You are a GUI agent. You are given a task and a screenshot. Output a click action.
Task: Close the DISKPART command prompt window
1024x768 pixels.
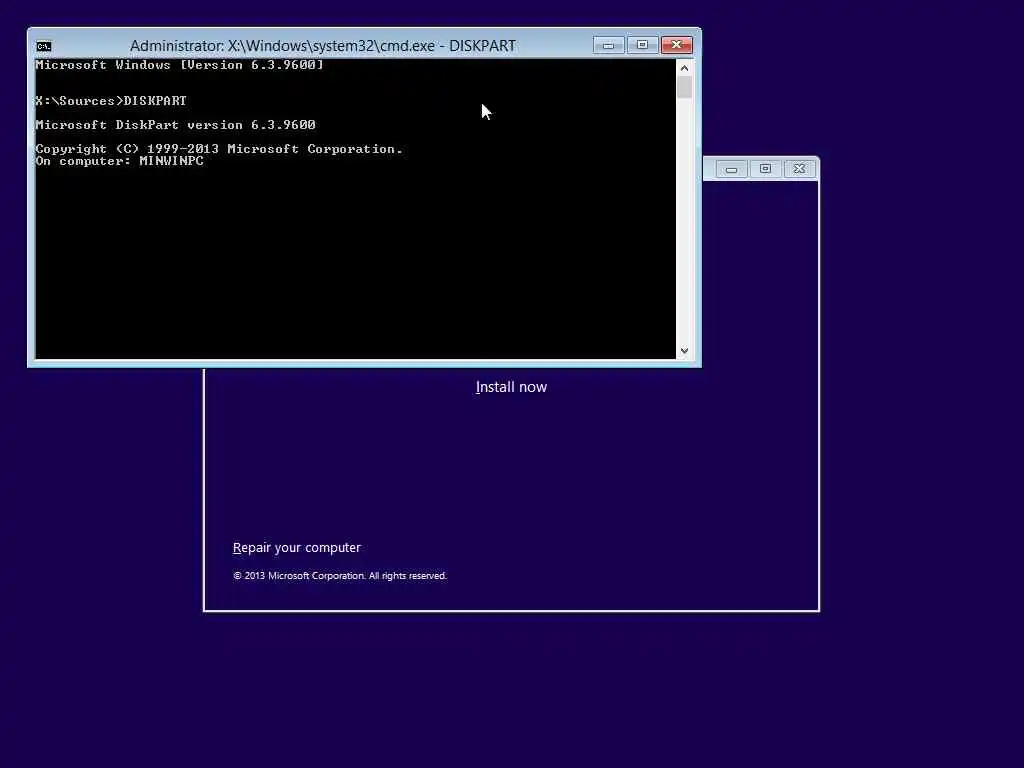pyautogui.click(x=677, y=45)
